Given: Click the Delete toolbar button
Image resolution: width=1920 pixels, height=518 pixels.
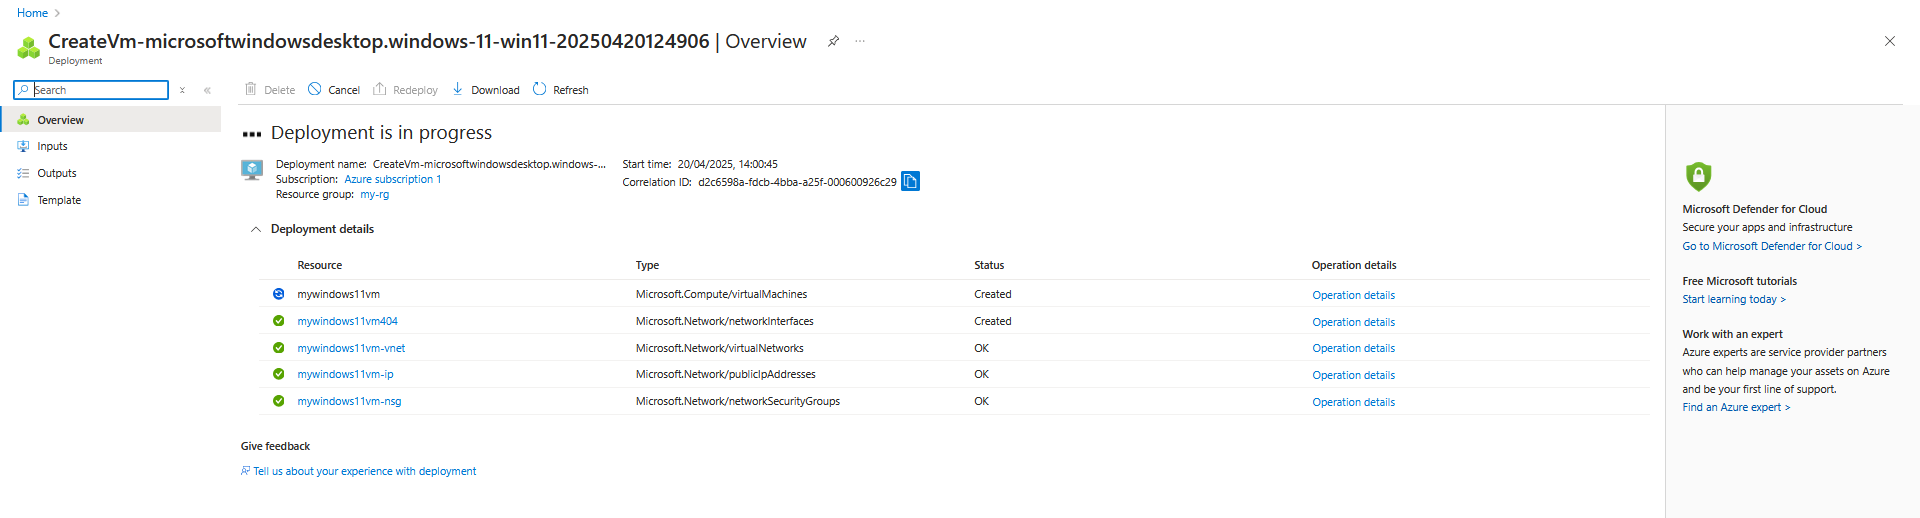Looking at the screenshot, I should (270, 90).
